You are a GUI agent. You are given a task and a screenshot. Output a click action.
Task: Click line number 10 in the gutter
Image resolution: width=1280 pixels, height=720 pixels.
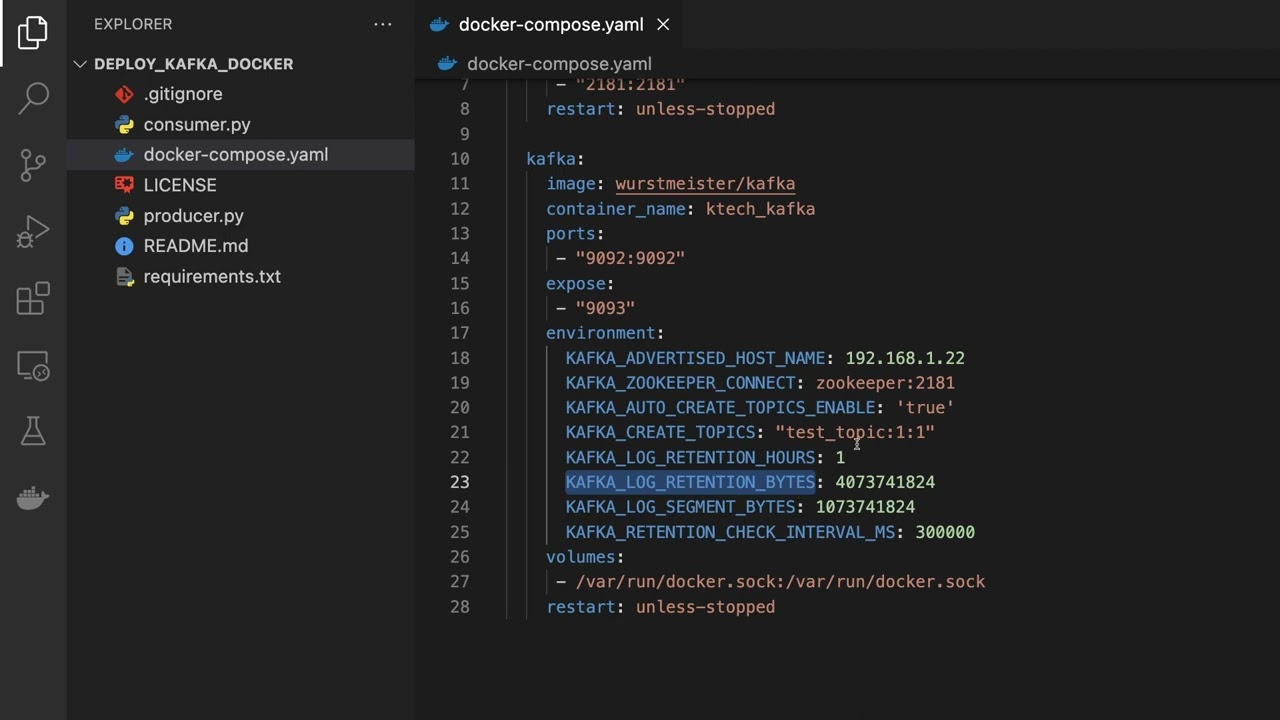tap(459, 159)
